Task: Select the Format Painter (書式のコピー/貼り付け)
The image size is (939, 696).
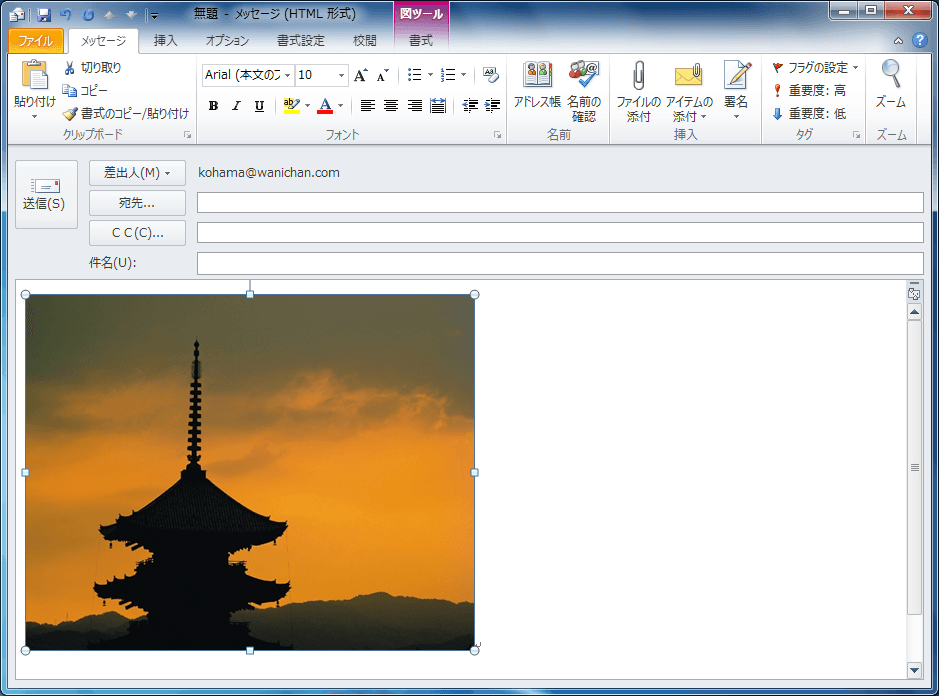Action: 126,113
